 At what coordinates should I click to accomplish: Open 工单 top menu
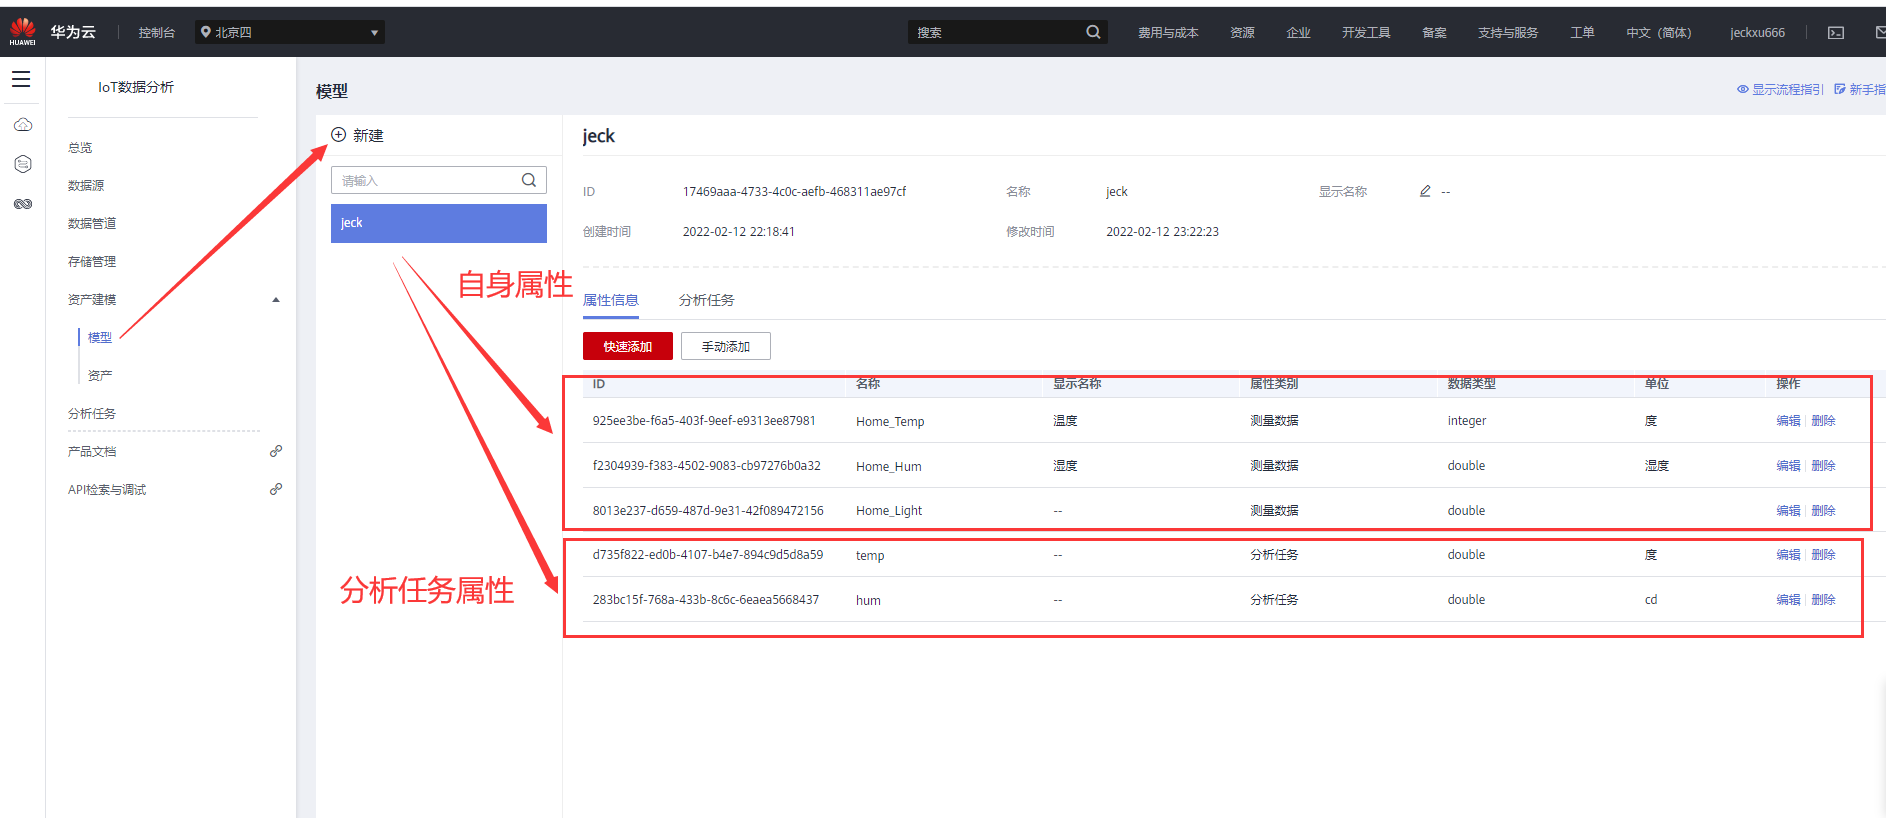(x=1582, y=33)
